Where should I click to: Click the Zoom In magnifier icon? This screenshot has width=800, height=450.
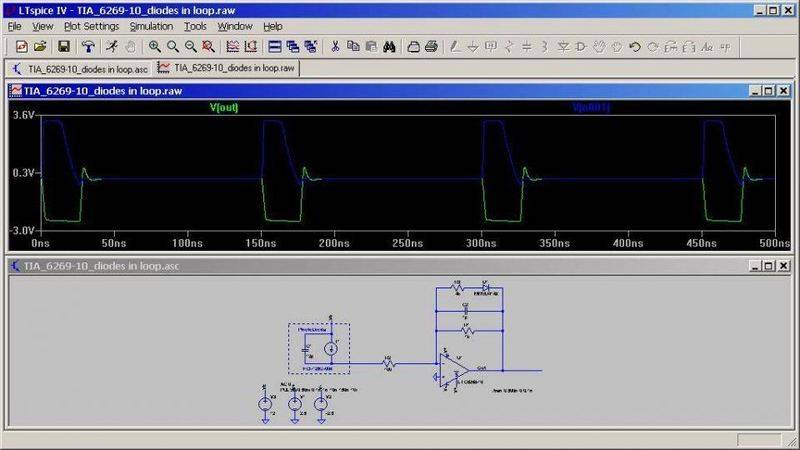[x=155, y=46]
